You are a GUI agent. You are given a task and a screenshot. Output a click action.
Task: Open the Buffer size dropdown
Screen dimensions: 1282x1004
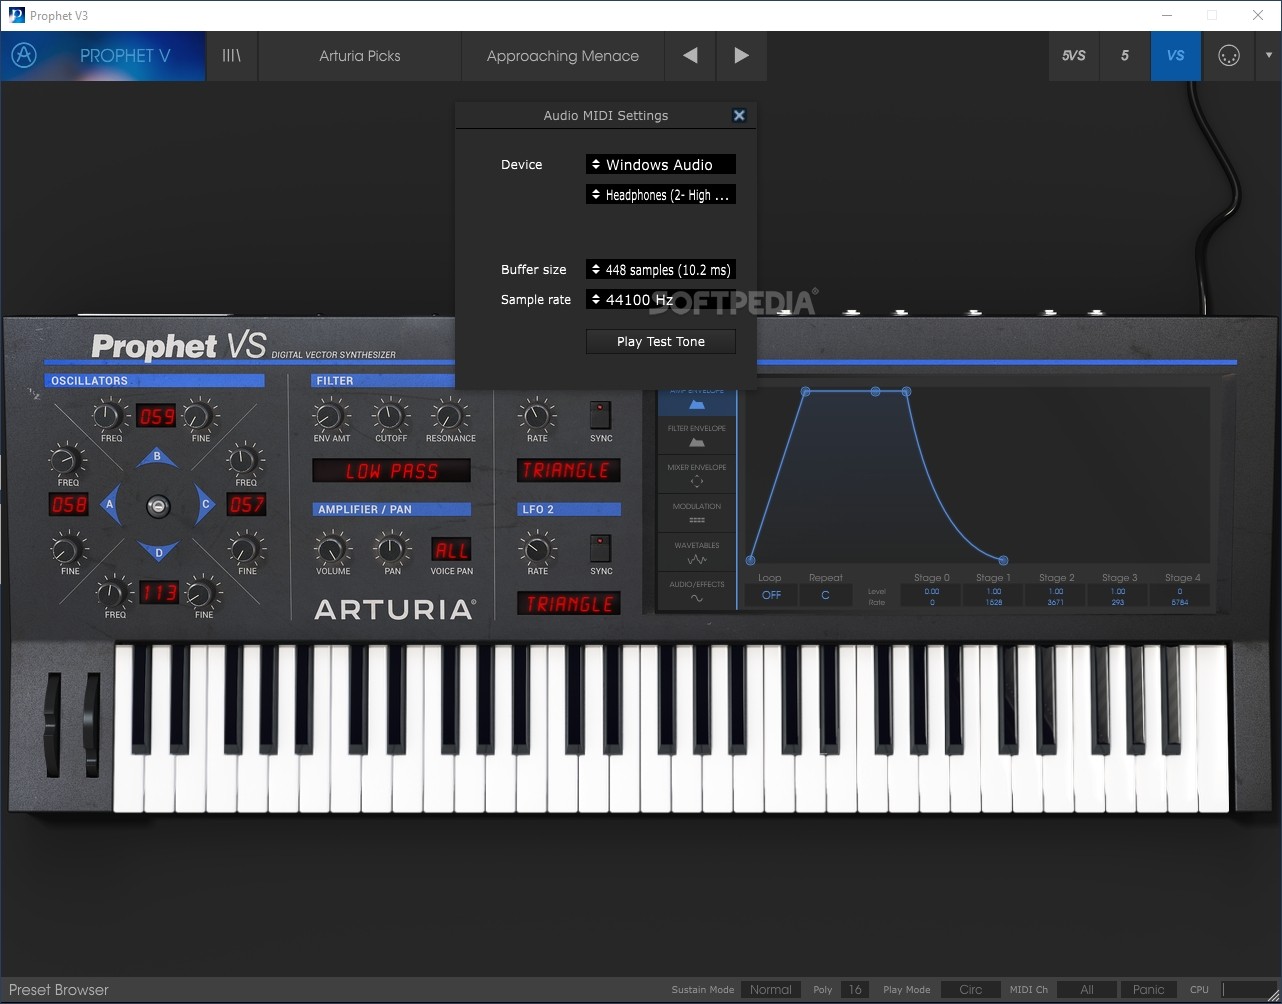point(661,270)
